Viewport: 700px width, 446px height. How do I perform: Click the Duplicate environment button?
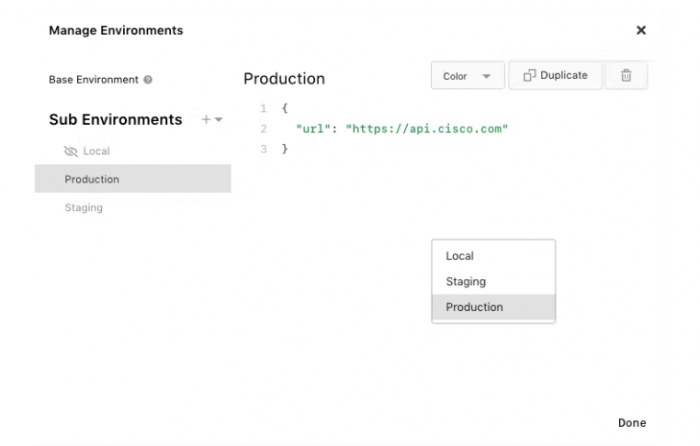point(555,75)
